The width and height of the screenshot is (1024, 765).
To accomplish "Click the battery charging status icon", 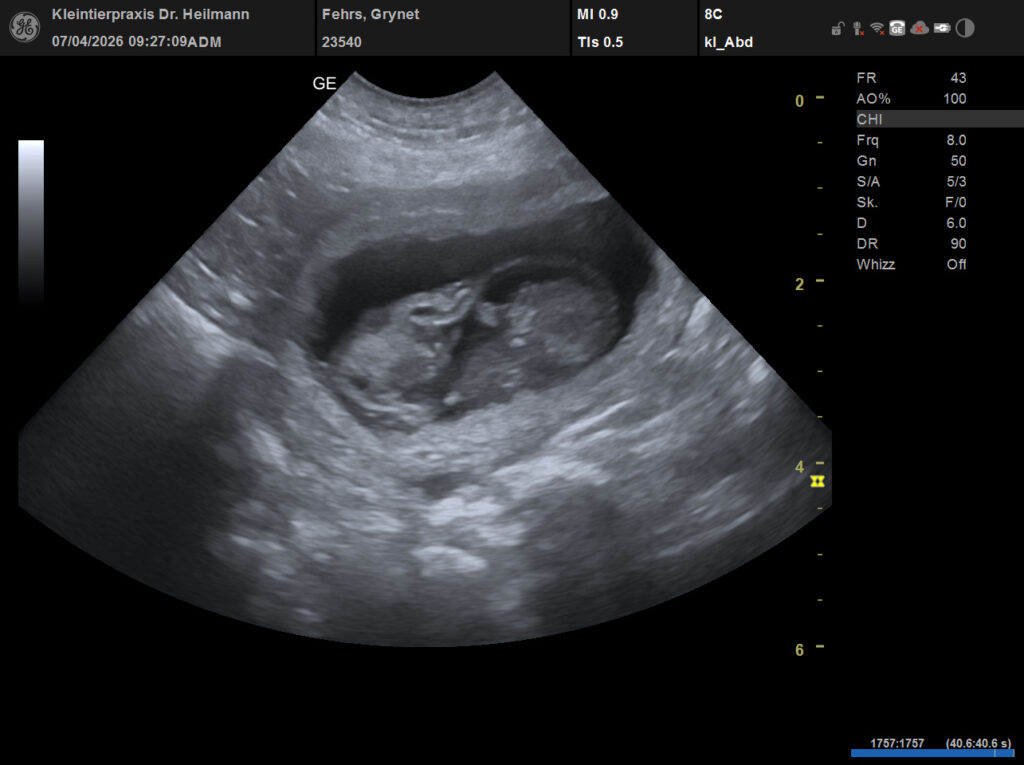I will (x=941, y=29).
